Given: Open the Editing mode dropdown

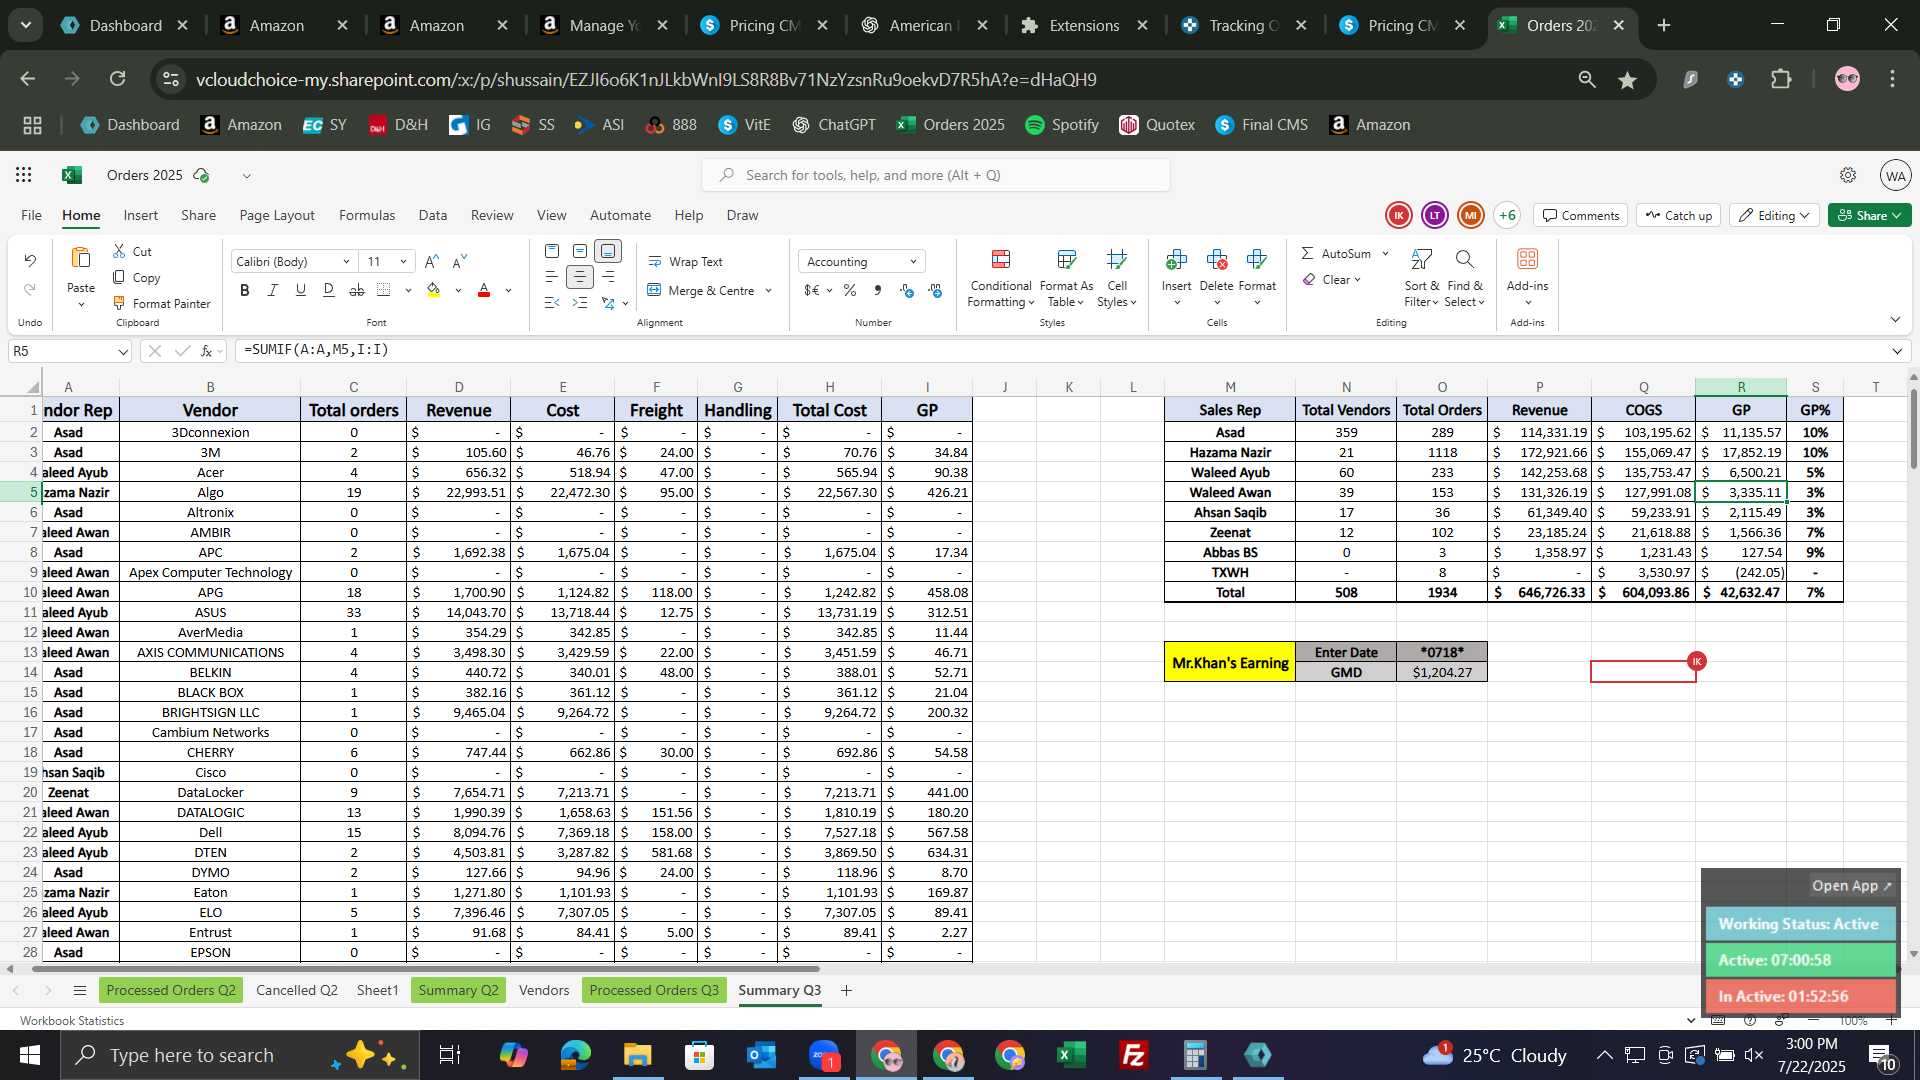Looking at the screenshot, I should coord(1775,215).
